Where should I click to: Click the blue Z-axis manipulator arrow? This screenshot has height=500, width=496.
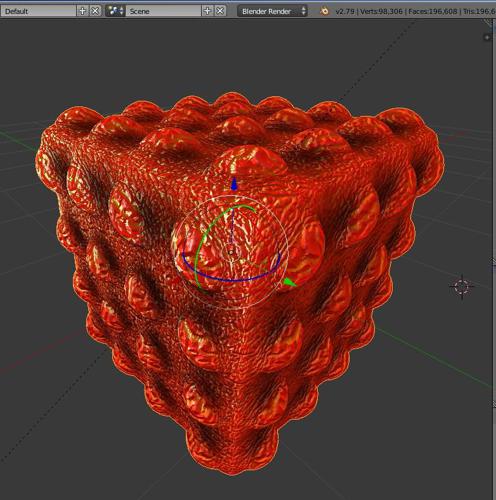pos(234,184)
